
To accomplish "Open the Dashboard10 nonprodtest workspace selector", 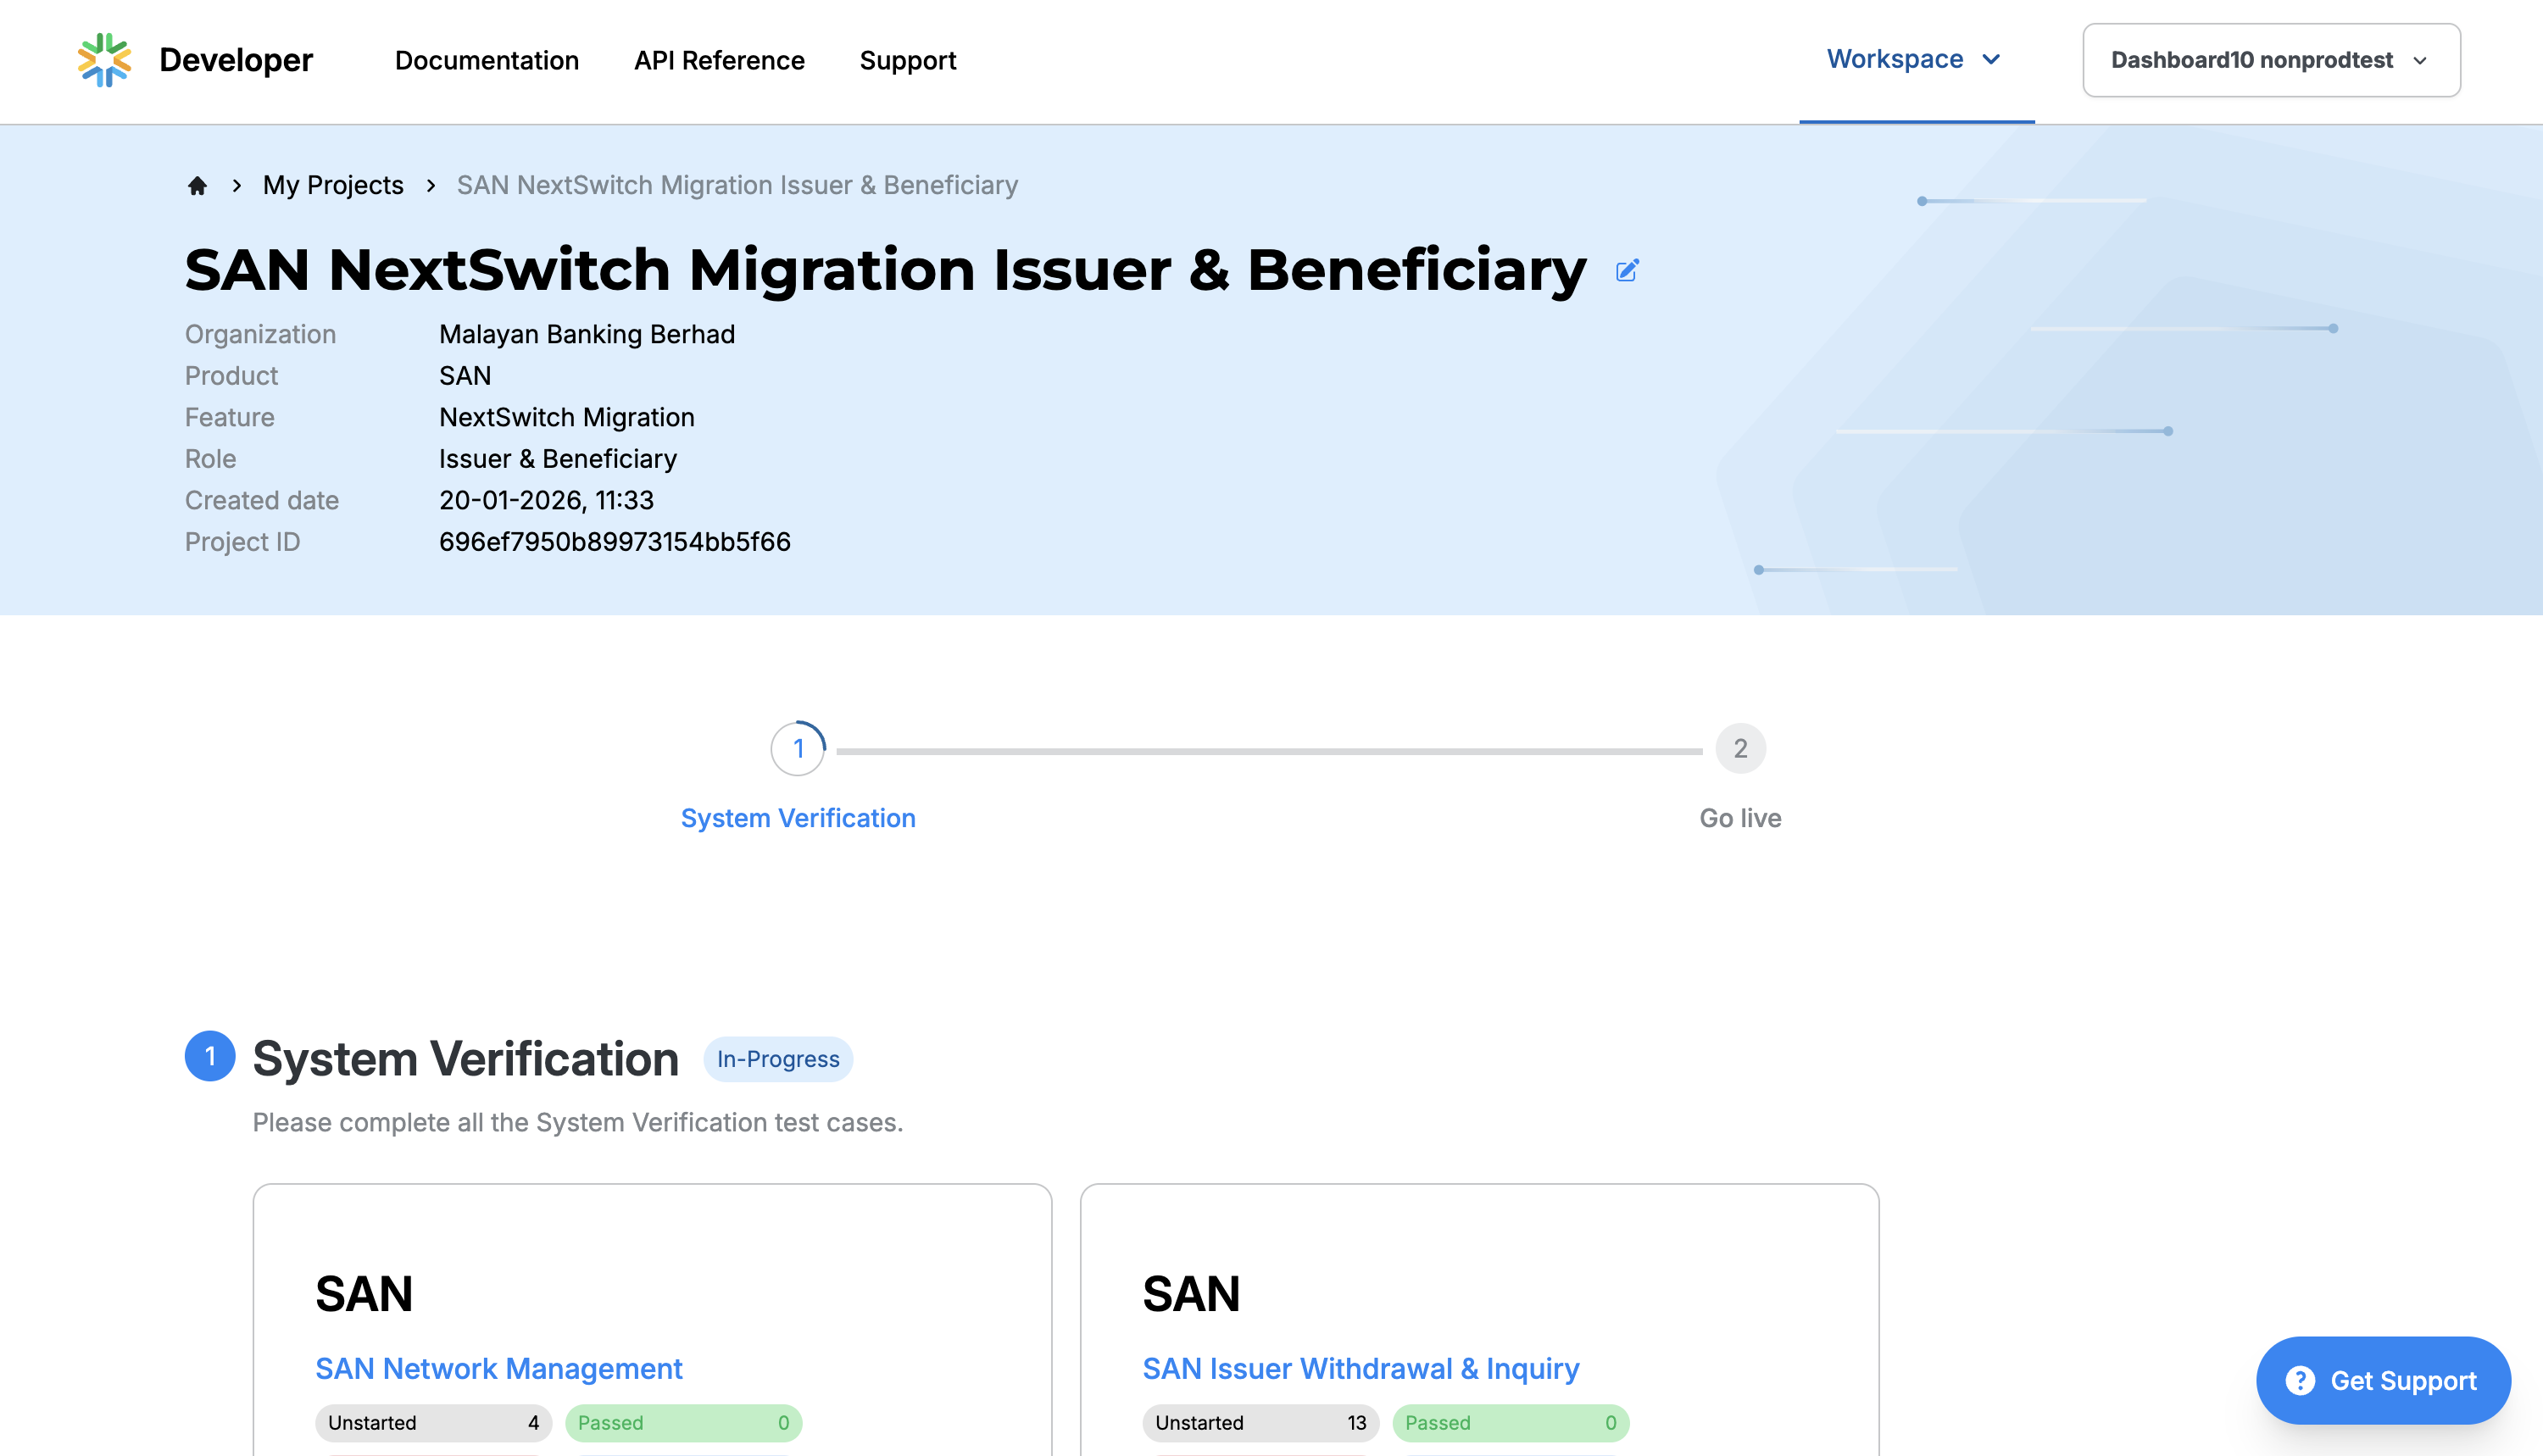I will tap(2270, 60).
